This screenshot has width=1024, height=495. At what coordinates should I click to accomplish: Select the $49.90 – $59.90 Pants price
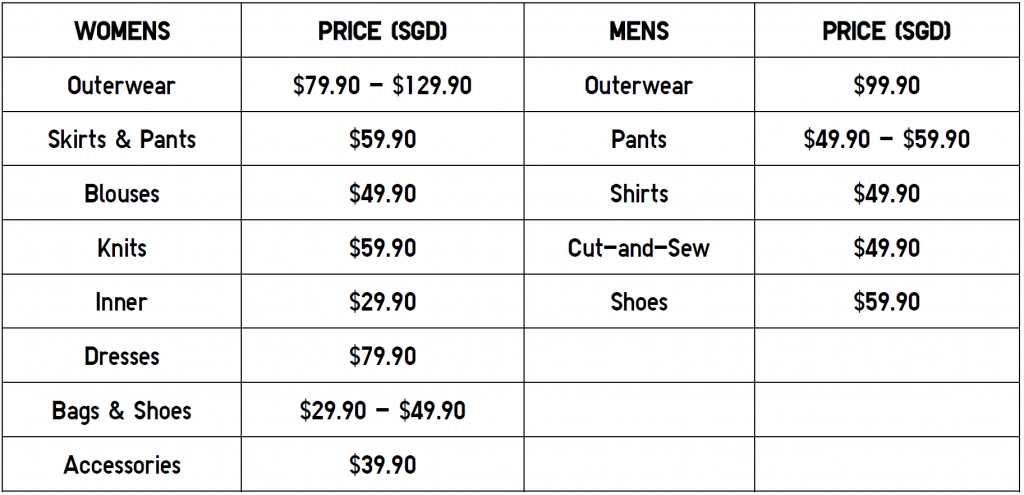coord(887,139)
